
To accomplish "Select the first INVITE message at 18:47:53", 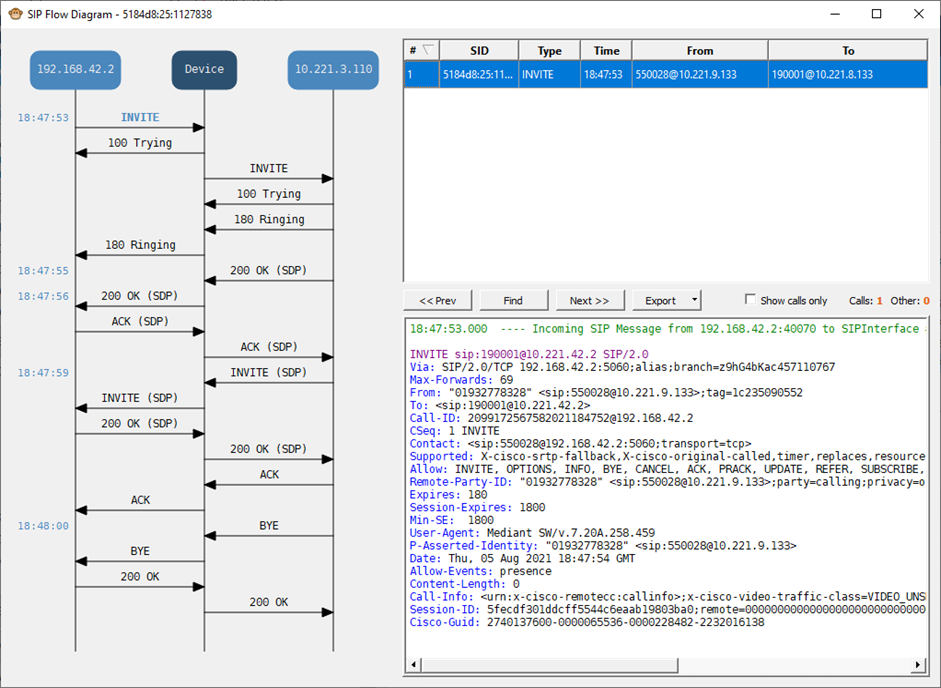I will coord(140,118).
